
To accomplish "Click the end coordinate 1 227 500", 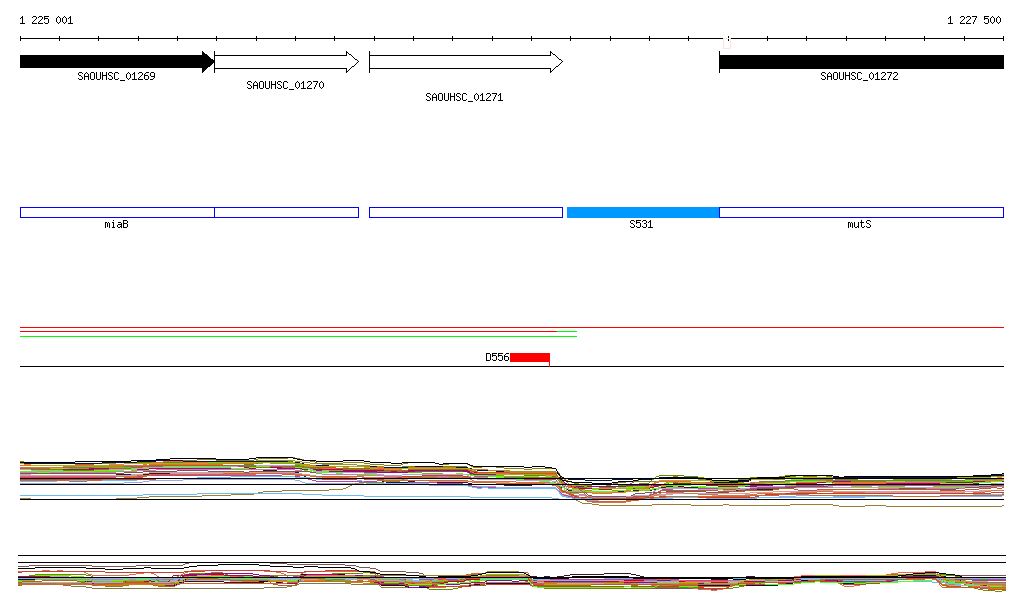I will click(x=974, y=20).
